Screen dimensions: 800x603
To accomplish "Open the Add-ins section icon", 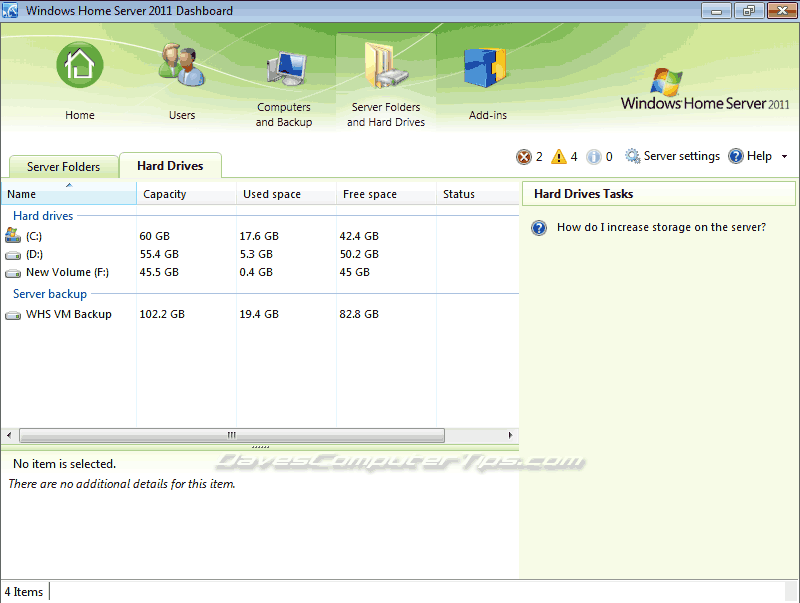I will pos(485,68).
